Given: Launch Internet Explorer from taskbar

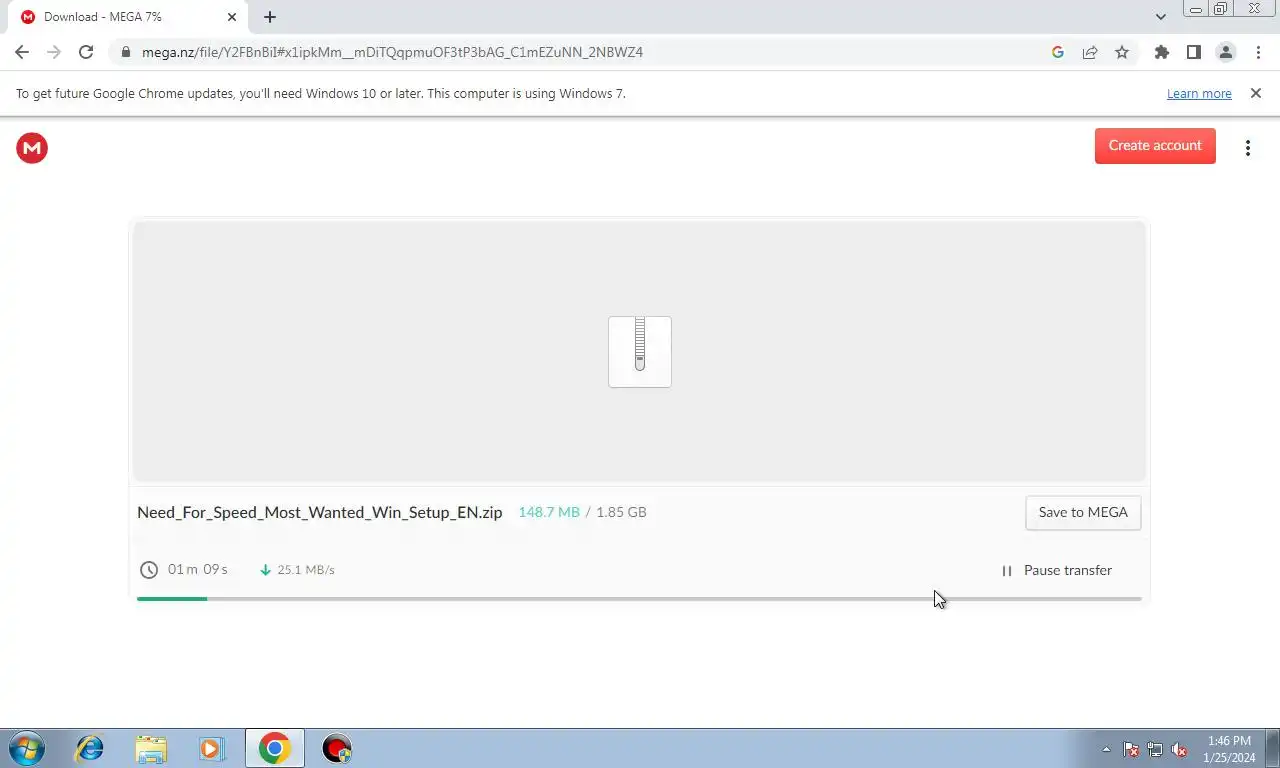Looking at the screenshot, I should coord(90,748).
